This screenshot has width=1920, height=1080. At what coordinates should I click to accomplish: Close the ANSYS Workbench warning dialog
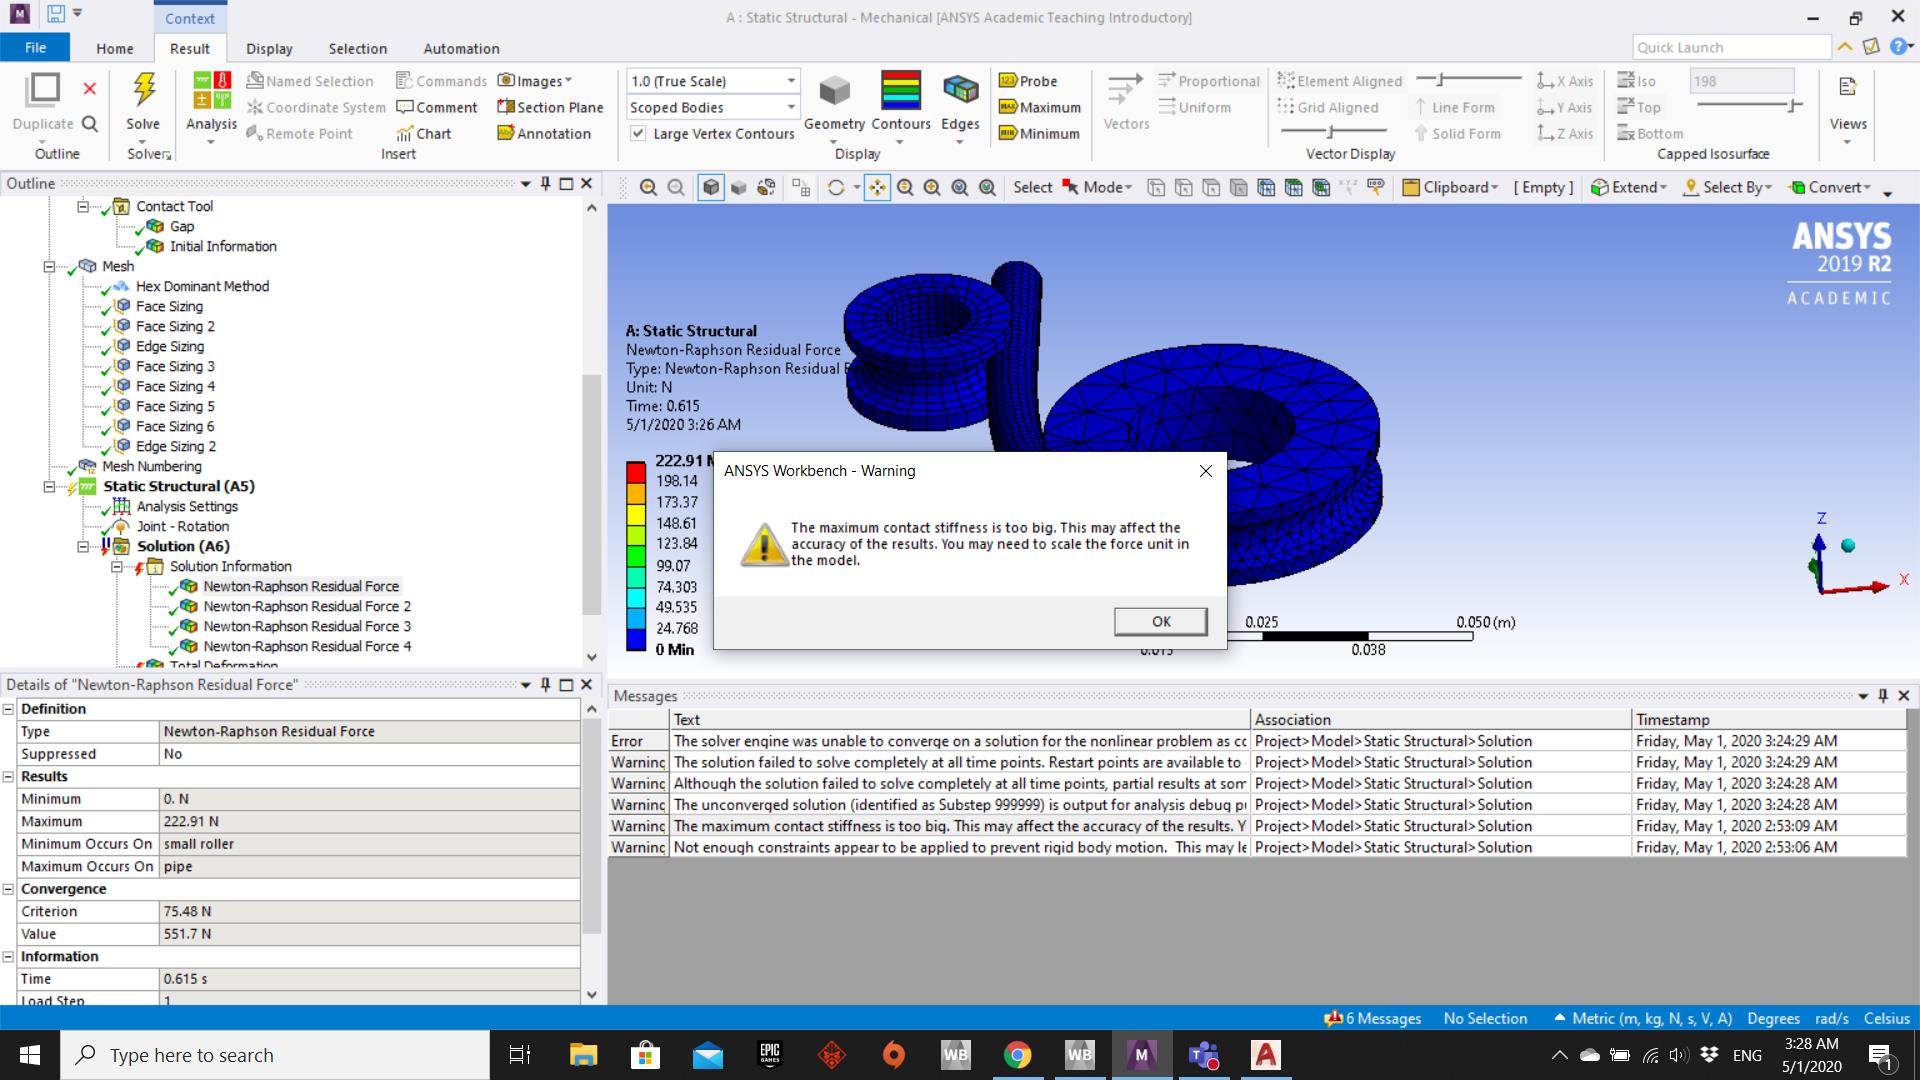pyautogui.click(x=1205, y=471)
